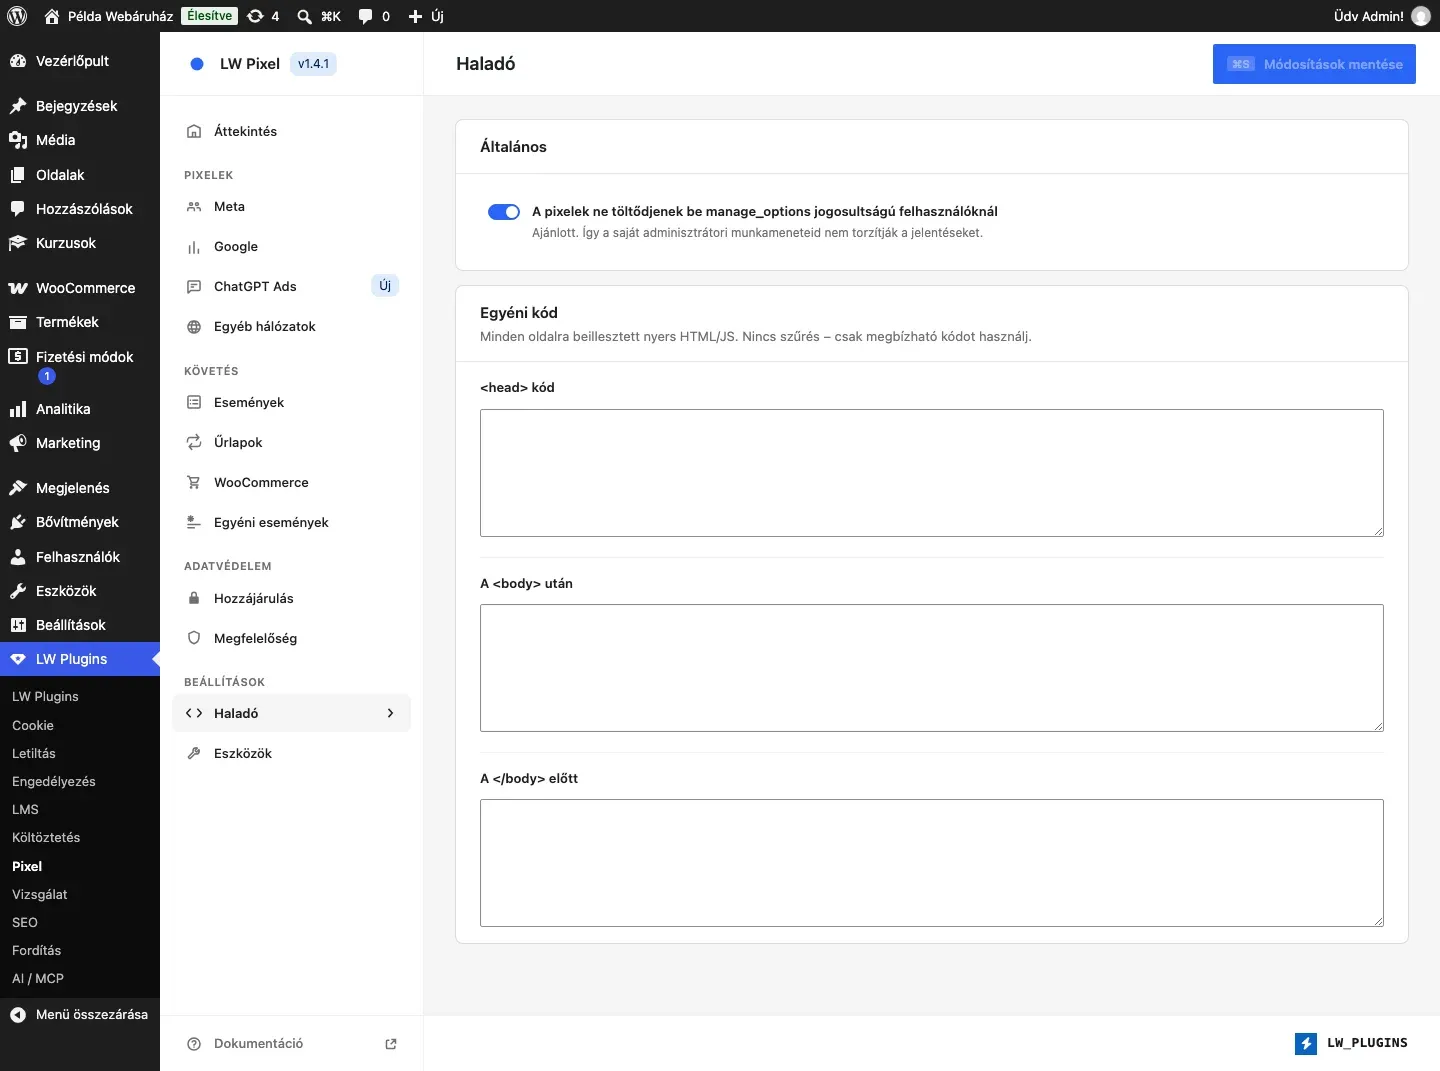Click into the A </body> előtt textarea

pyautogui.click(x=932, y=863)
